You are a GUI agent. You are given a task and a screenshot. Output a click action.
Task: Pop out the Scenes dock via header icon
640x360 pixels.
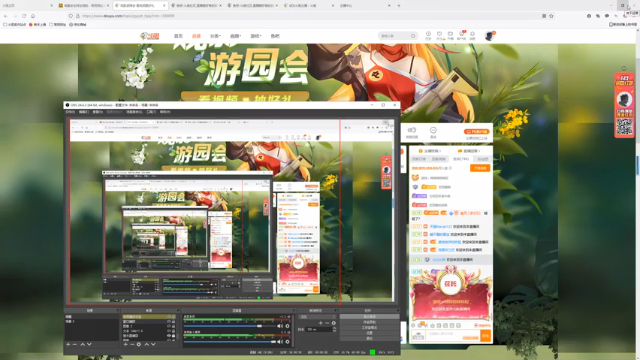pyautogui.click(x=118, y=311)
